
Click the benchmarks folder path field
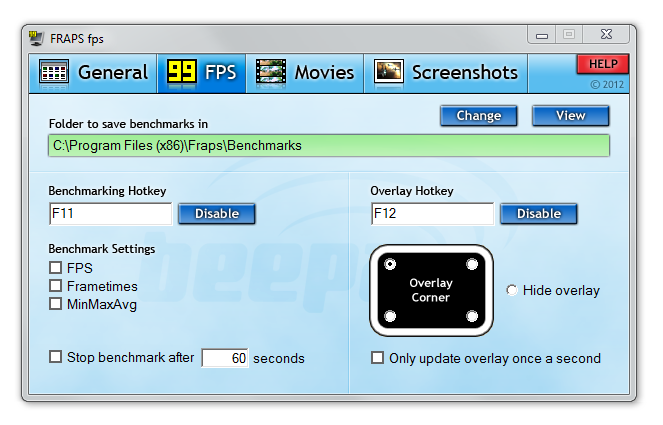pos(329,145)
